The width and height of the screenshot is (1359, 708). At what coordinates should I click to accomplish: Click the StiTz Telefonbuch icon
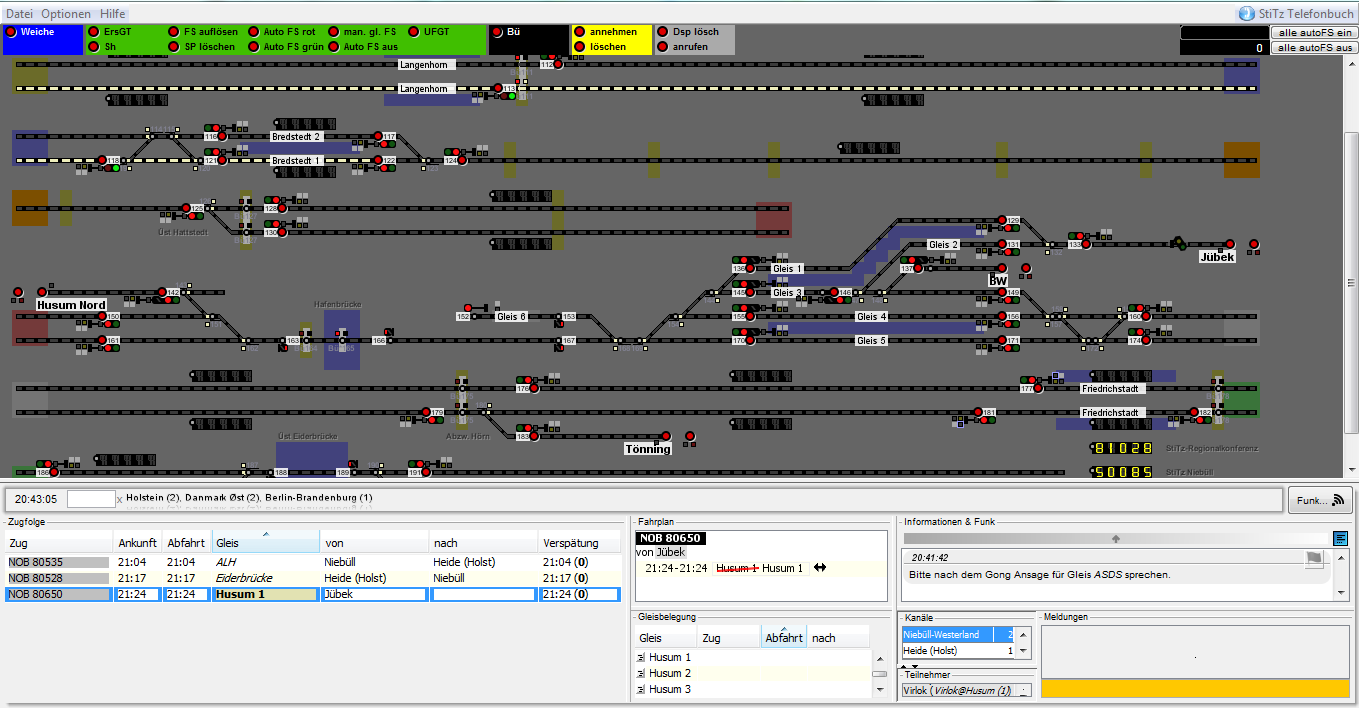[x=1246, y=14]
